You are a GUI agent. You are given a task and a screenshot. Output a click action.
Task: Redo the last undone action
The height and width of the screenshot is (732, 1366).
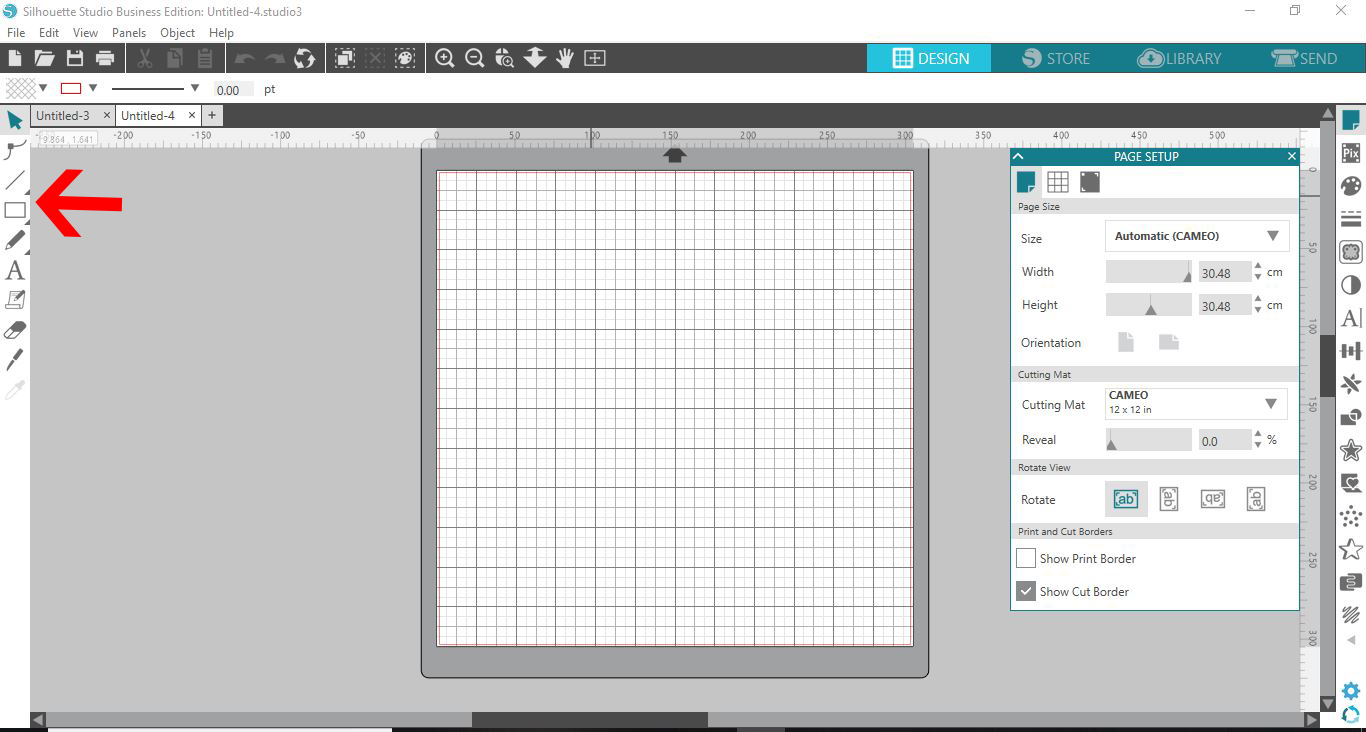[x=274, y=58]
